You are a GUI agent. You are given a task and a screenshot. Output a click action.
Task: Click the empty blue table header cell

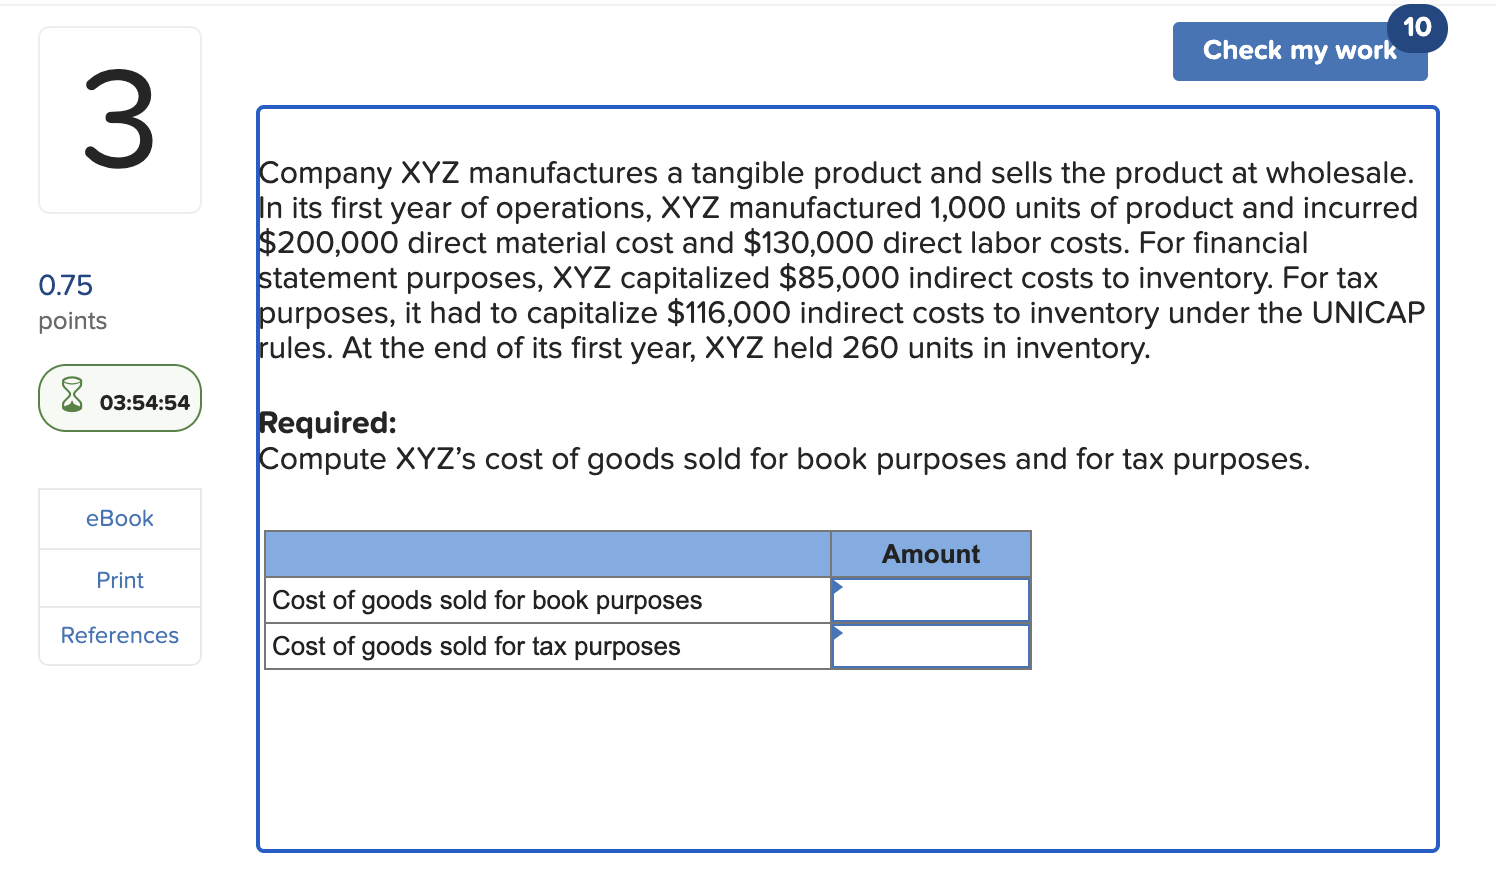click(x=547, y=553)
